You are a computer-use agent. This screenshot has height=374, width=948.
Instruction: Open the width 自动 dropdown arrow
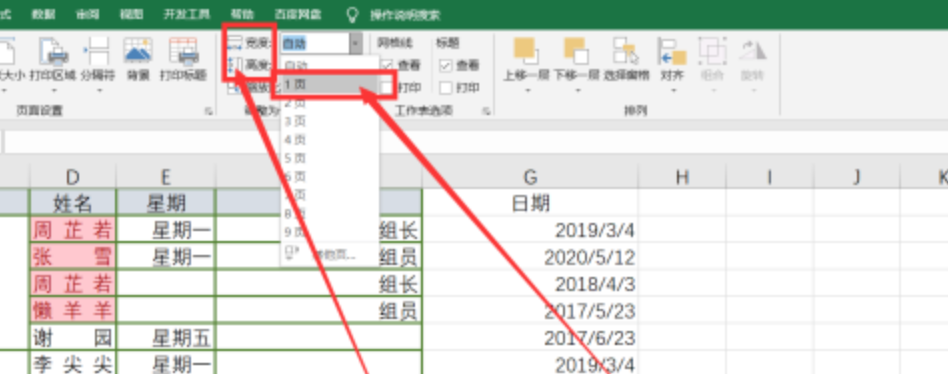click(356, 44)
